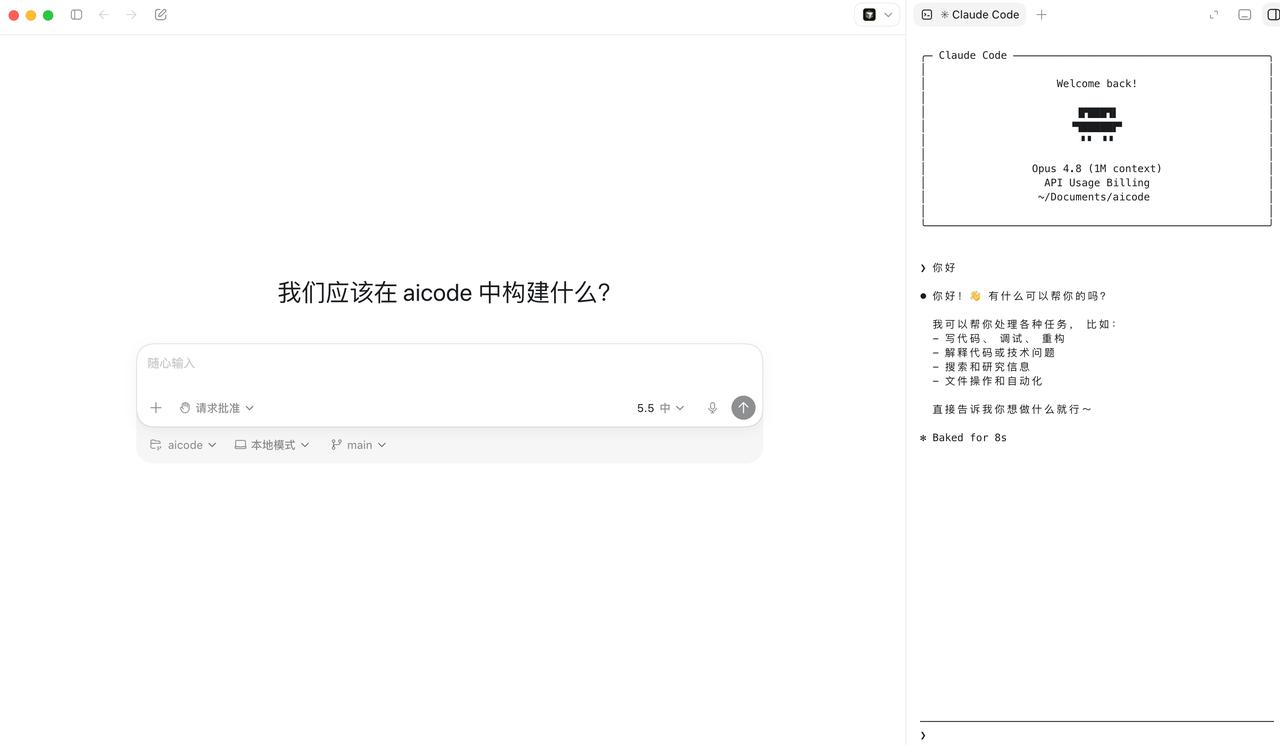Start a new chat with compose icon
Viewport: 1280px width, 745px height.
pyautogui.click(x=161, y=15)
